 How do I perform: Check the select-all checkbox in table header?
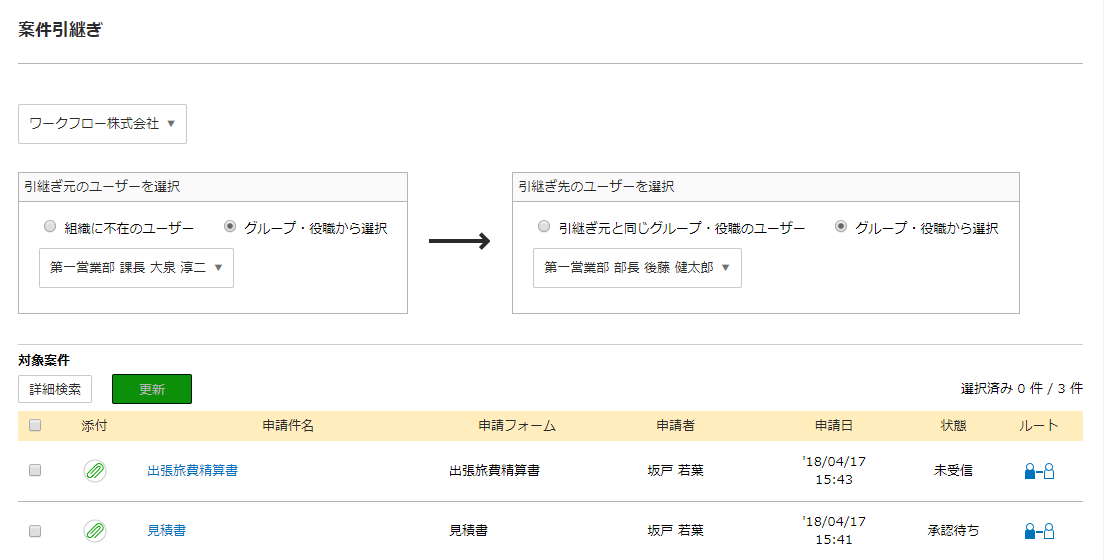click(35, 425)
